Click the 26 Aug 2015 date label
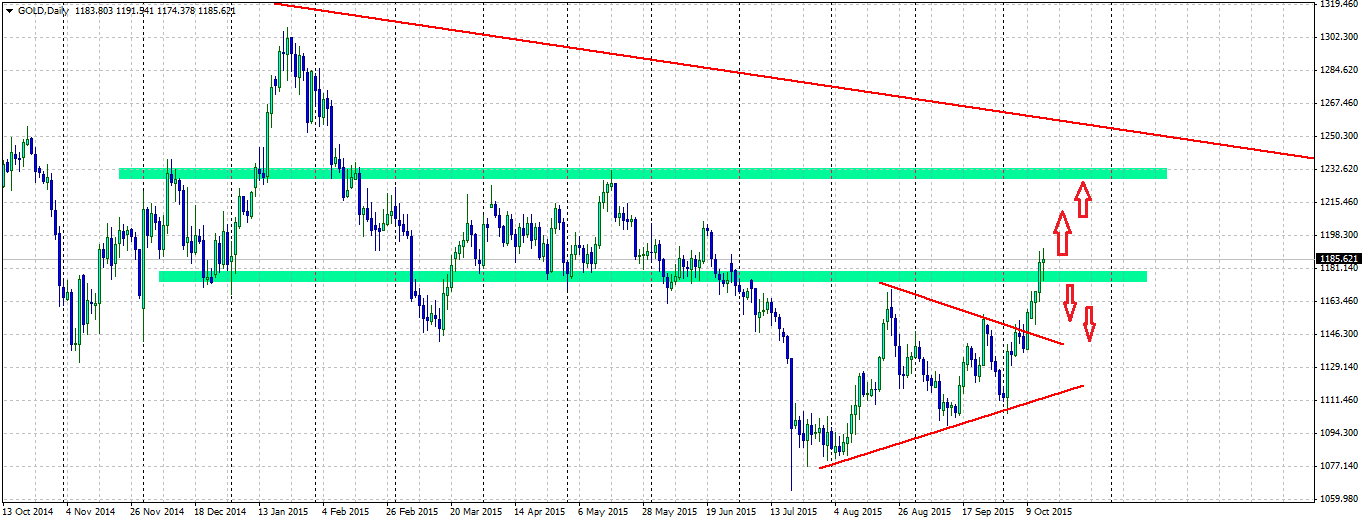 pos(925,511)
